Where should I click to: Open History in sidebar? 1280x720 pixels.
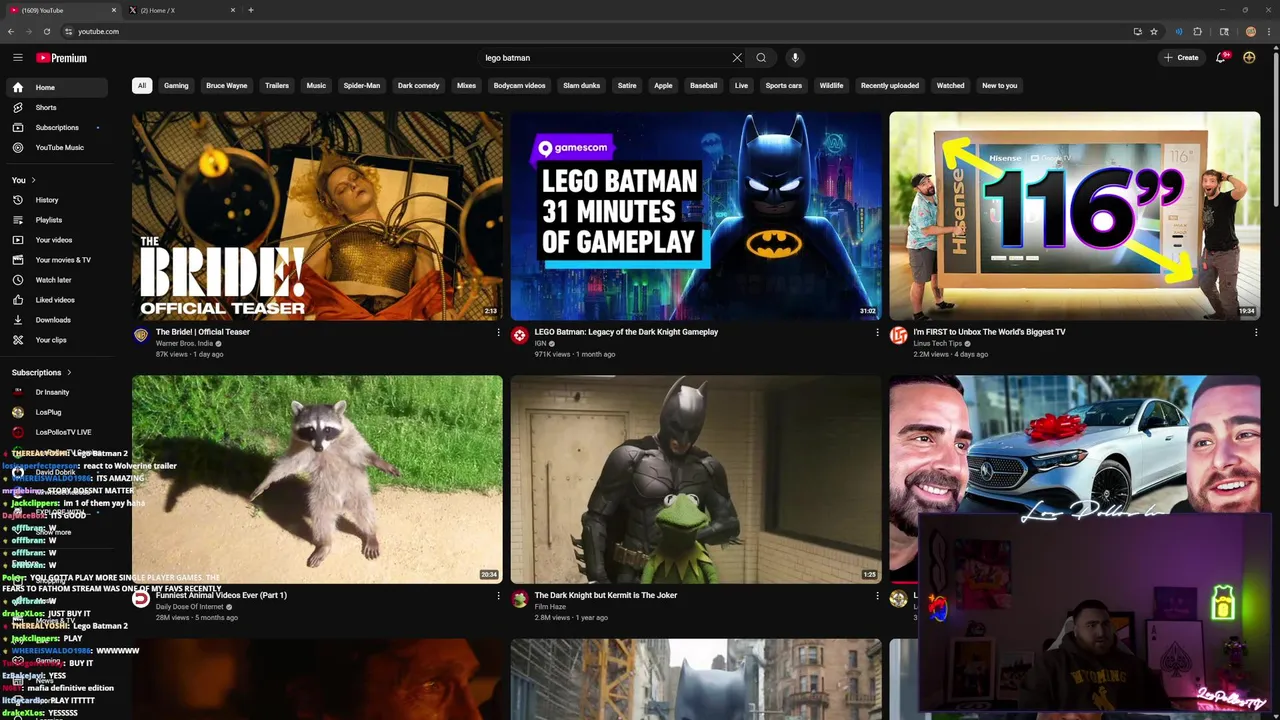(x=56, y=200)
